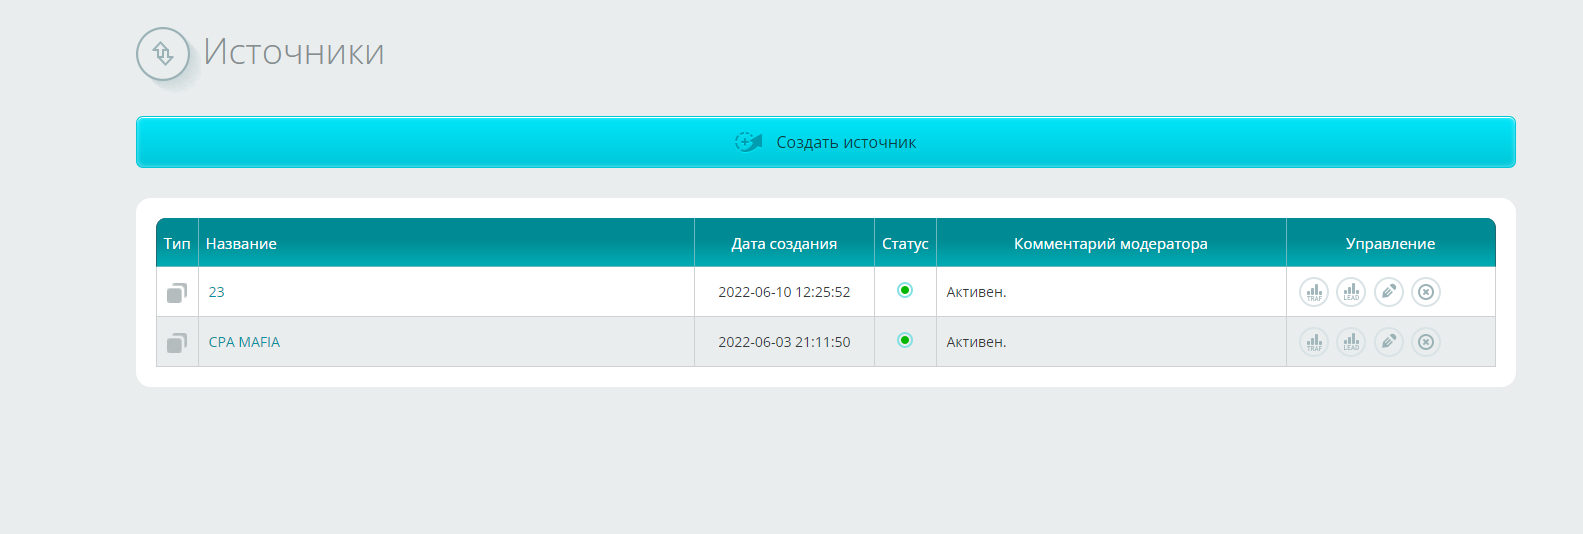Screen dimensions: 1583x534
Task: Select date 2022-06-03 21:11:50
Action: 784,342
